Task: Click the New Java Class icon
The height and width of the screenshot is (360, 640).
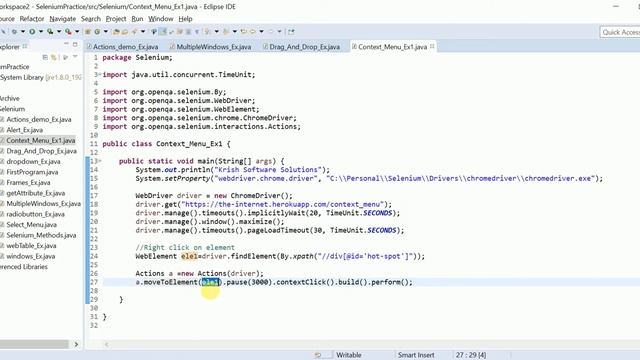Action: point(97,31)
